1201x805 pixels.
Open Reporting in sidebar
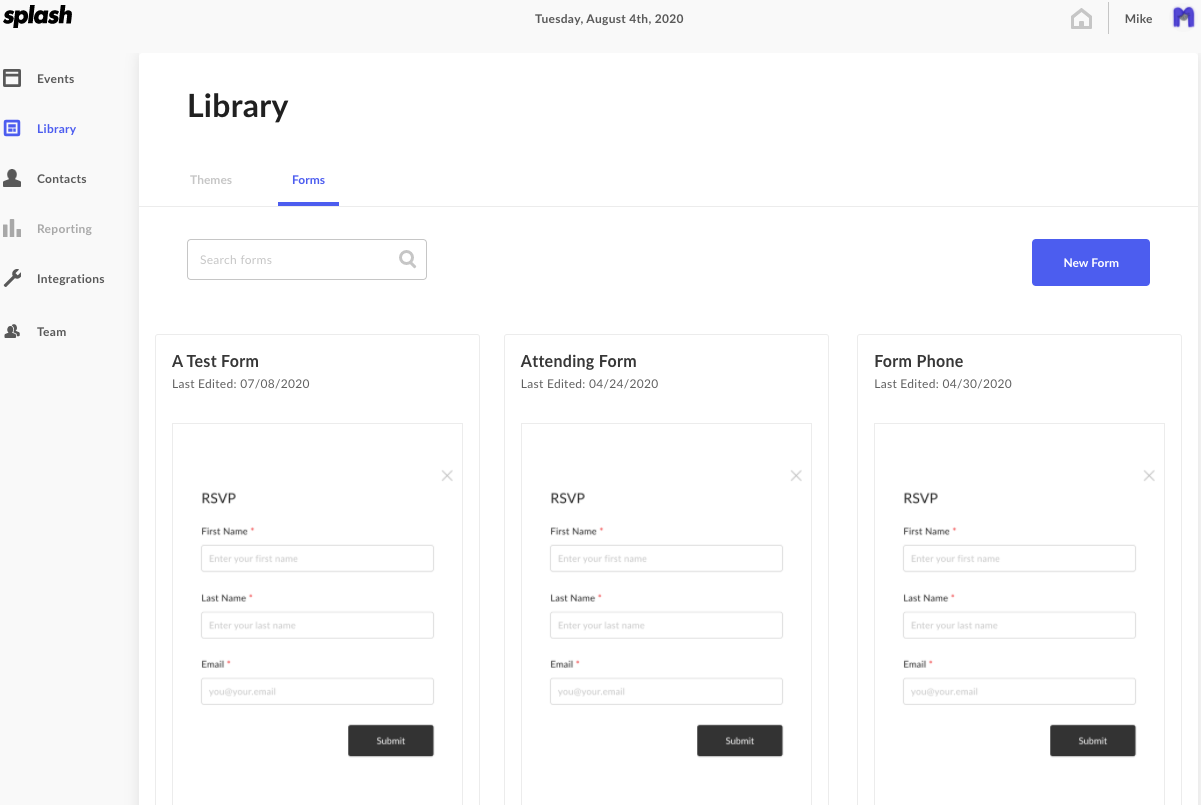64,229
